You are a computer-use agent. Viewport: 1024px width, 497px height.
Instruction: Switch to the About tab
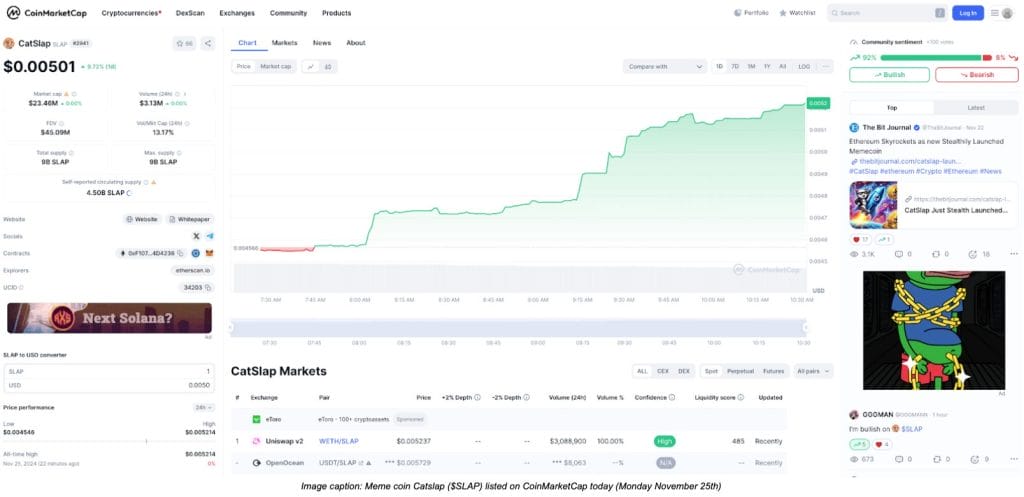pos(356,42)
